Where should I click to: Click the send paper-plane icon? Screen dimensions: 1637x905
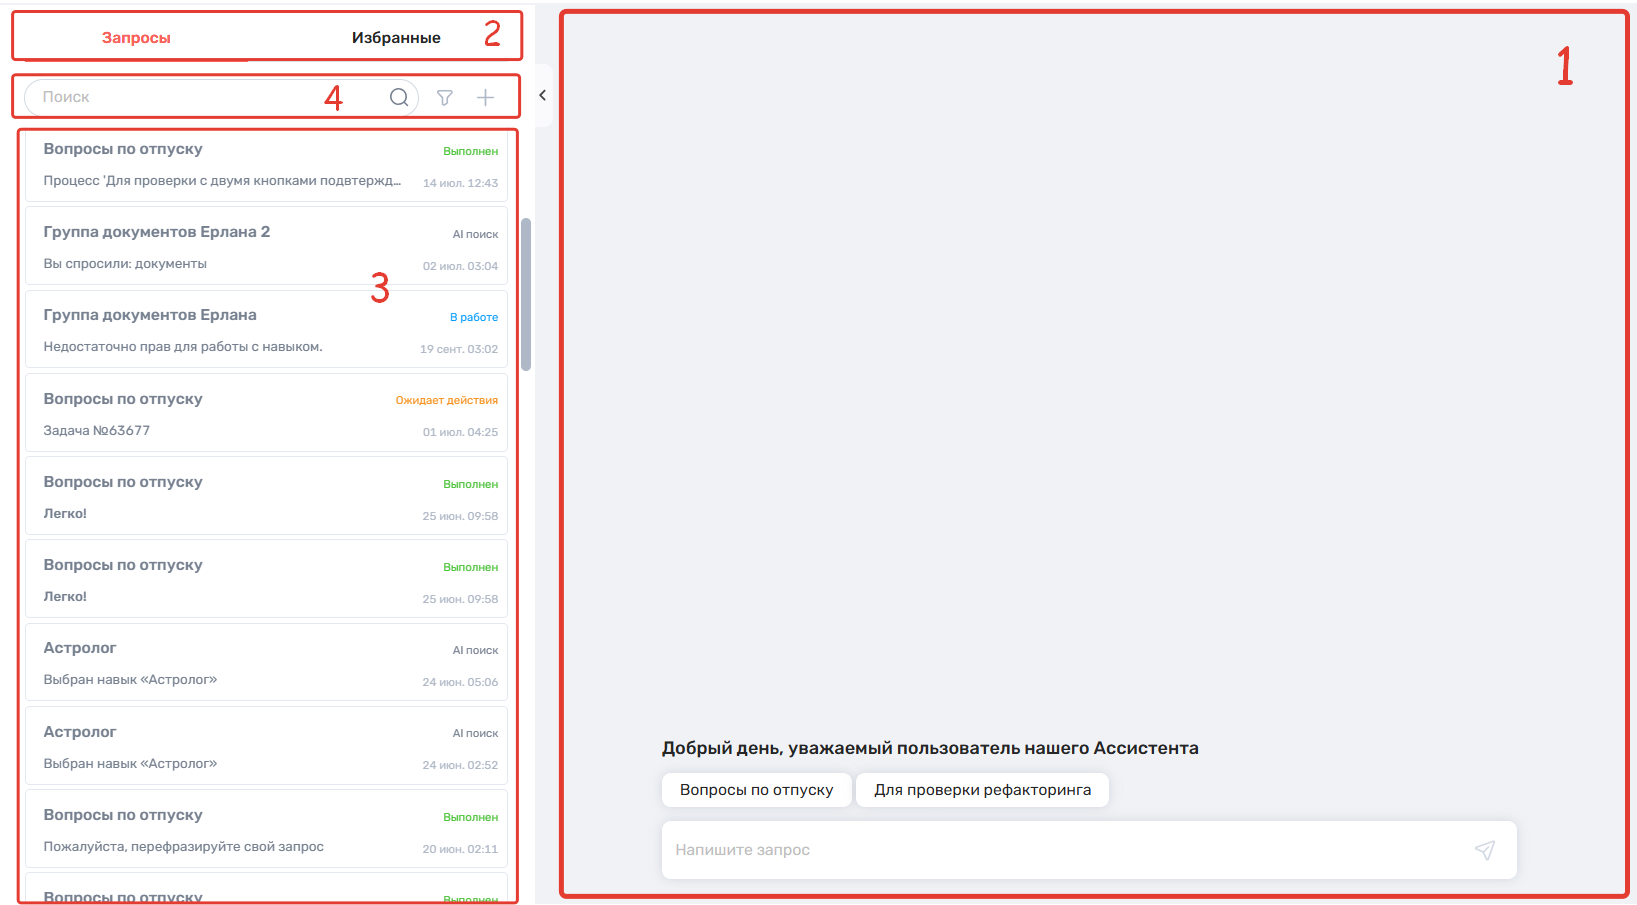tap(1485, 850)
